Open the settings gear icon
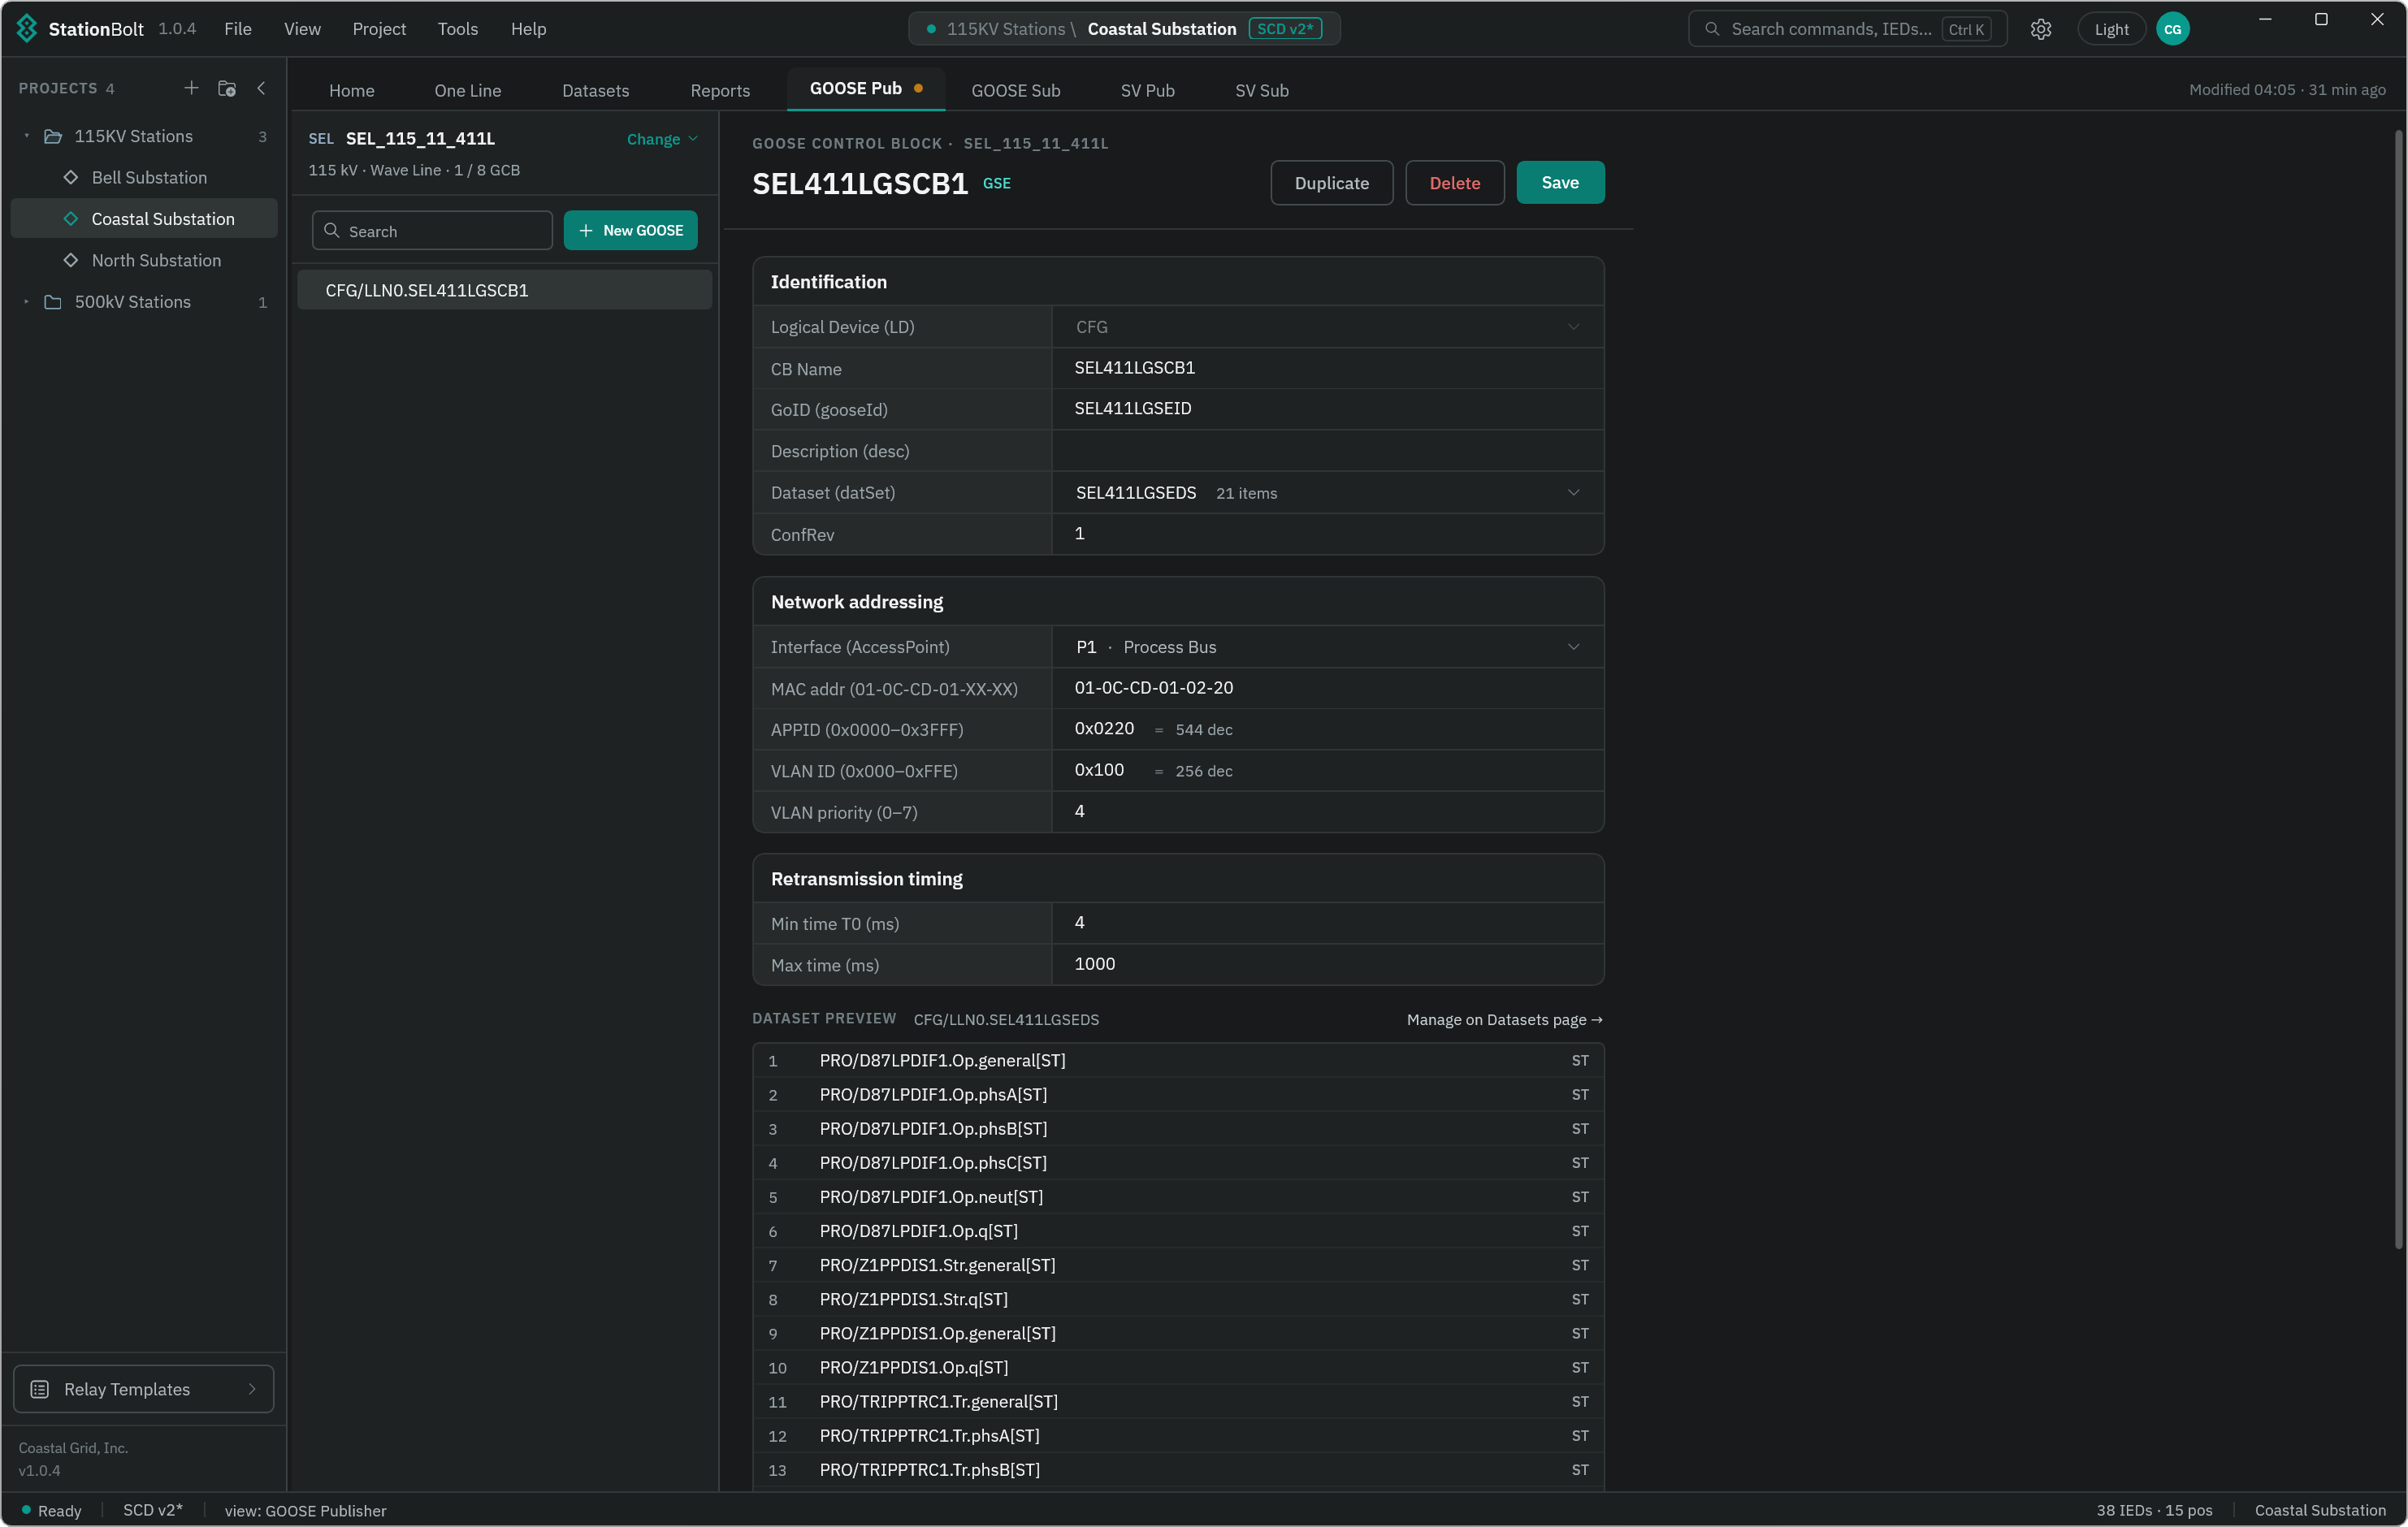 [2041, 29]
